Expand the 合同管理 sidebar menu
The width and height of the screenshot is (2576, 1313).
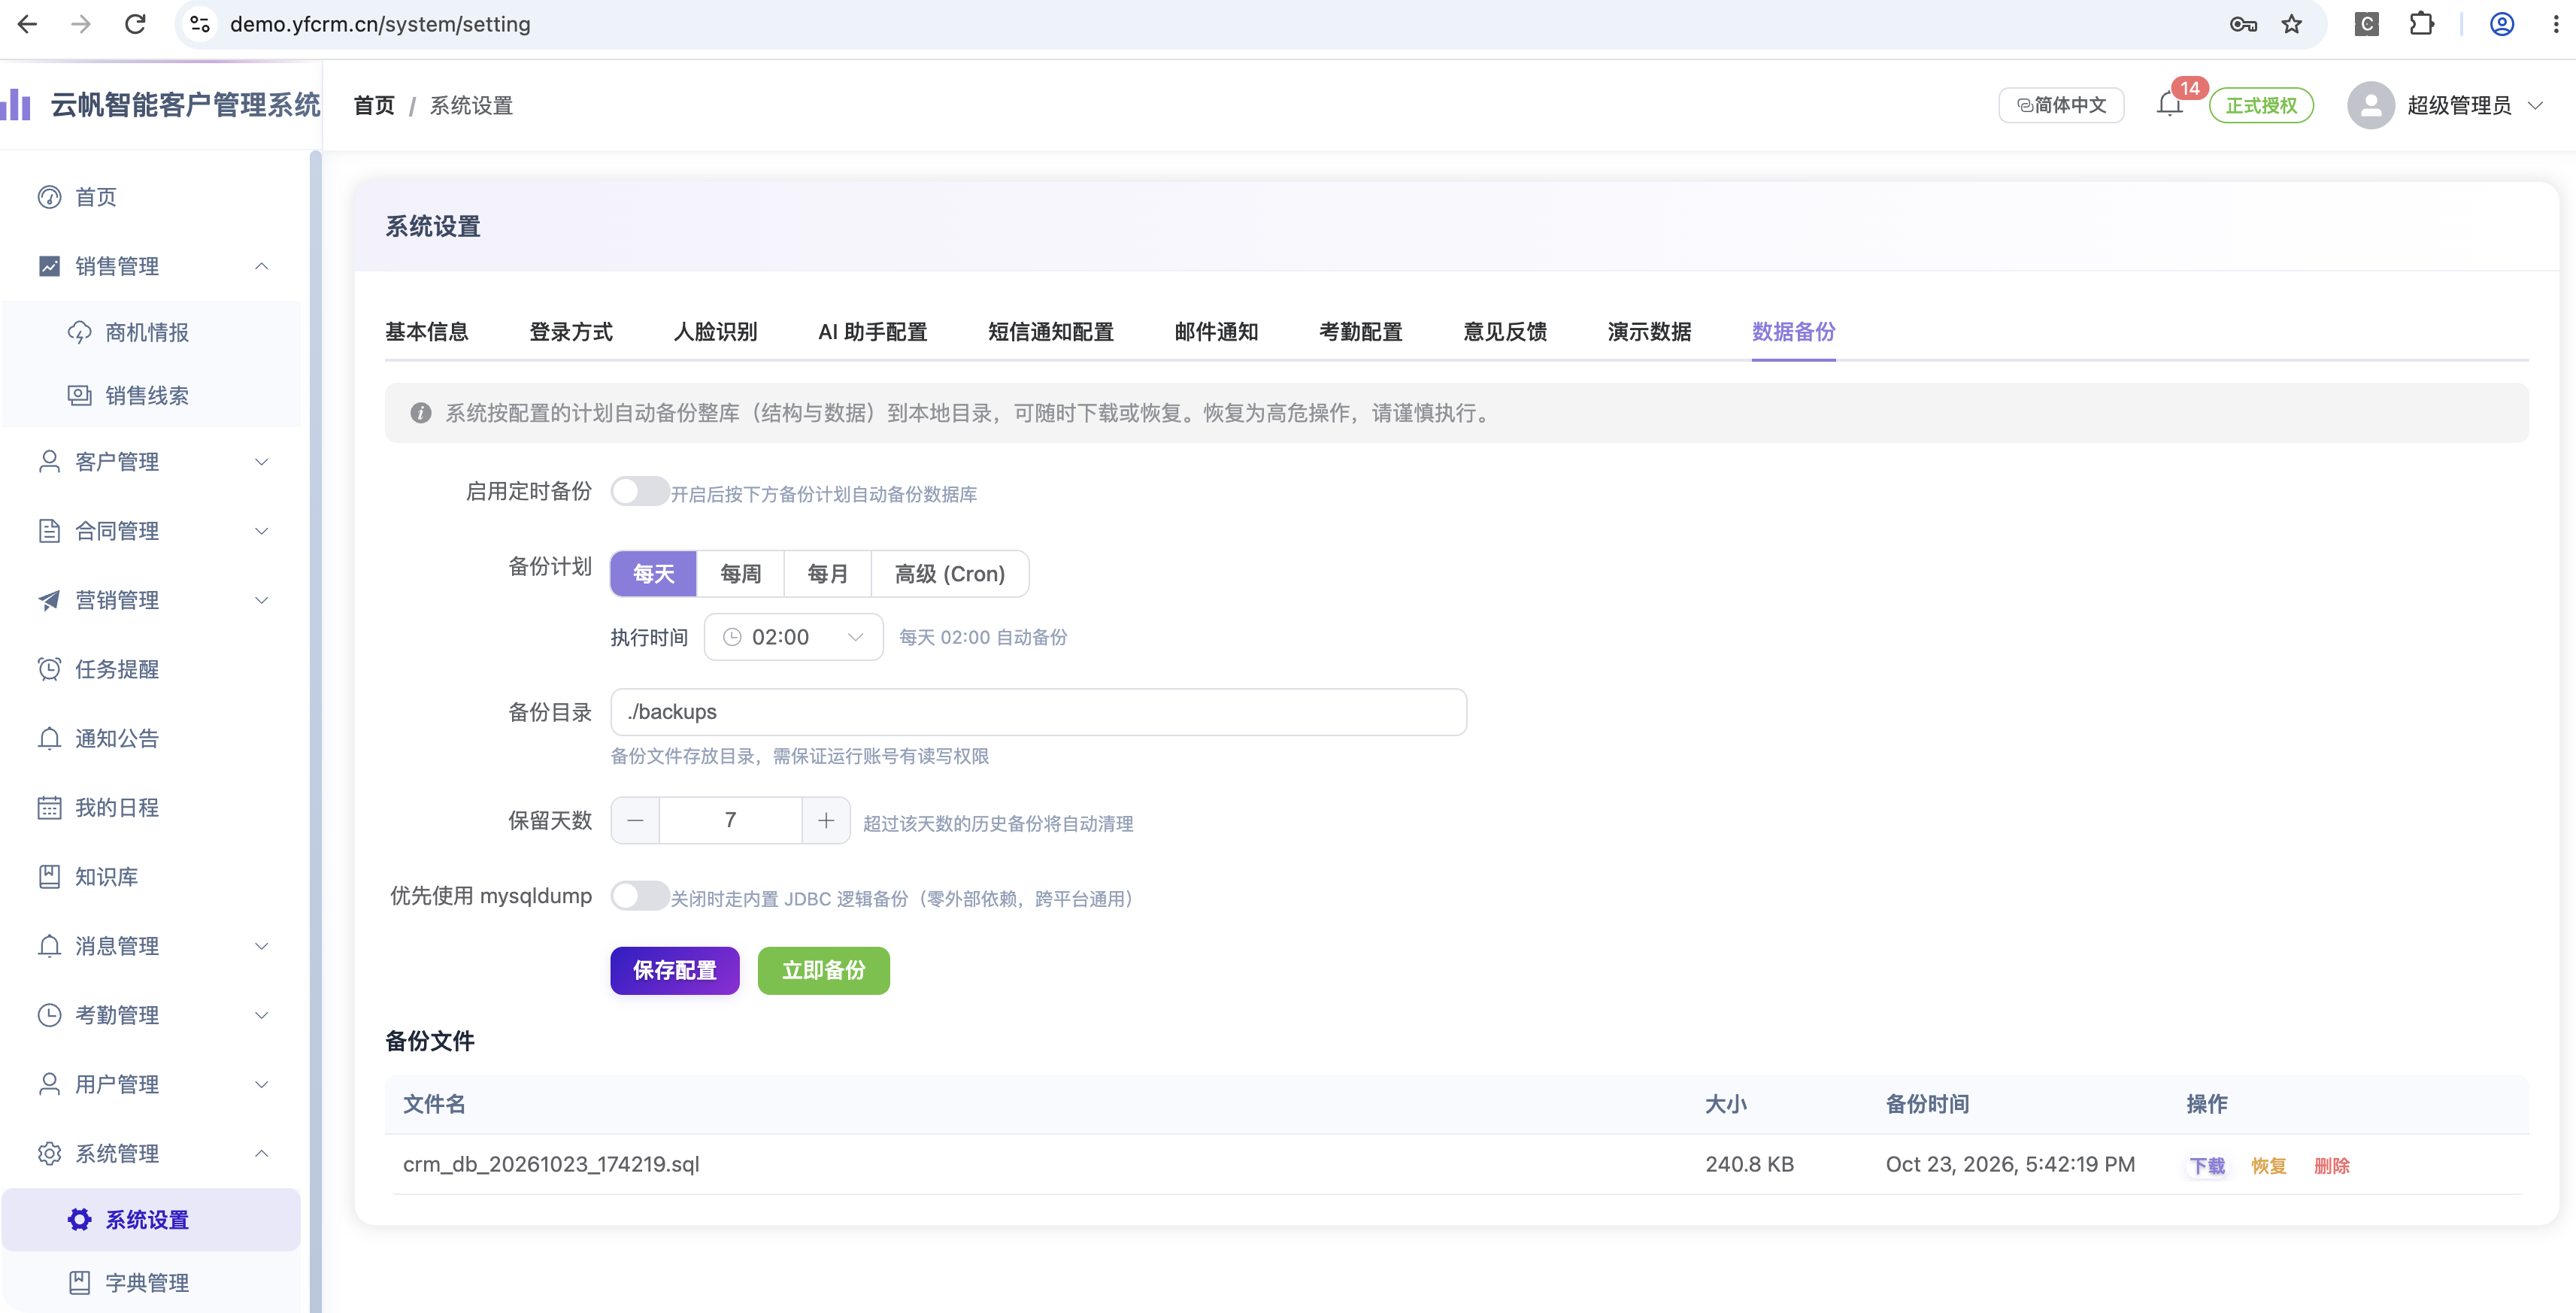tap(261, 531)
